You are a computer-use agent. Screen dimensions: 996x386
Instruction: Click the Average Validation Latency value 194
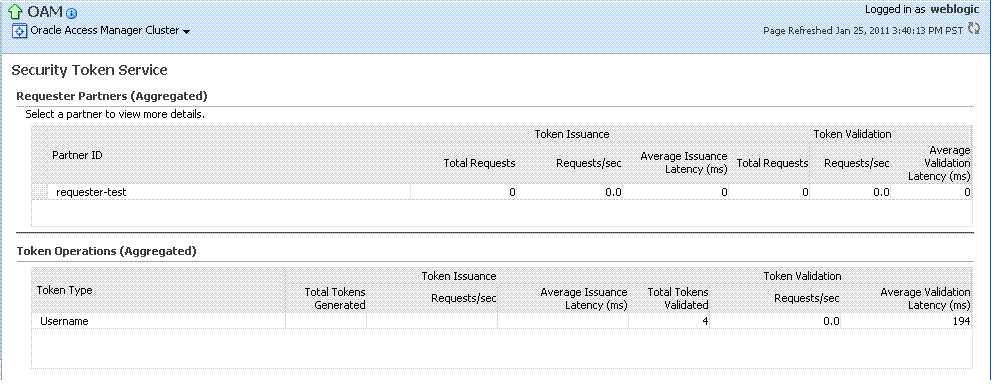tap(962, 321)
